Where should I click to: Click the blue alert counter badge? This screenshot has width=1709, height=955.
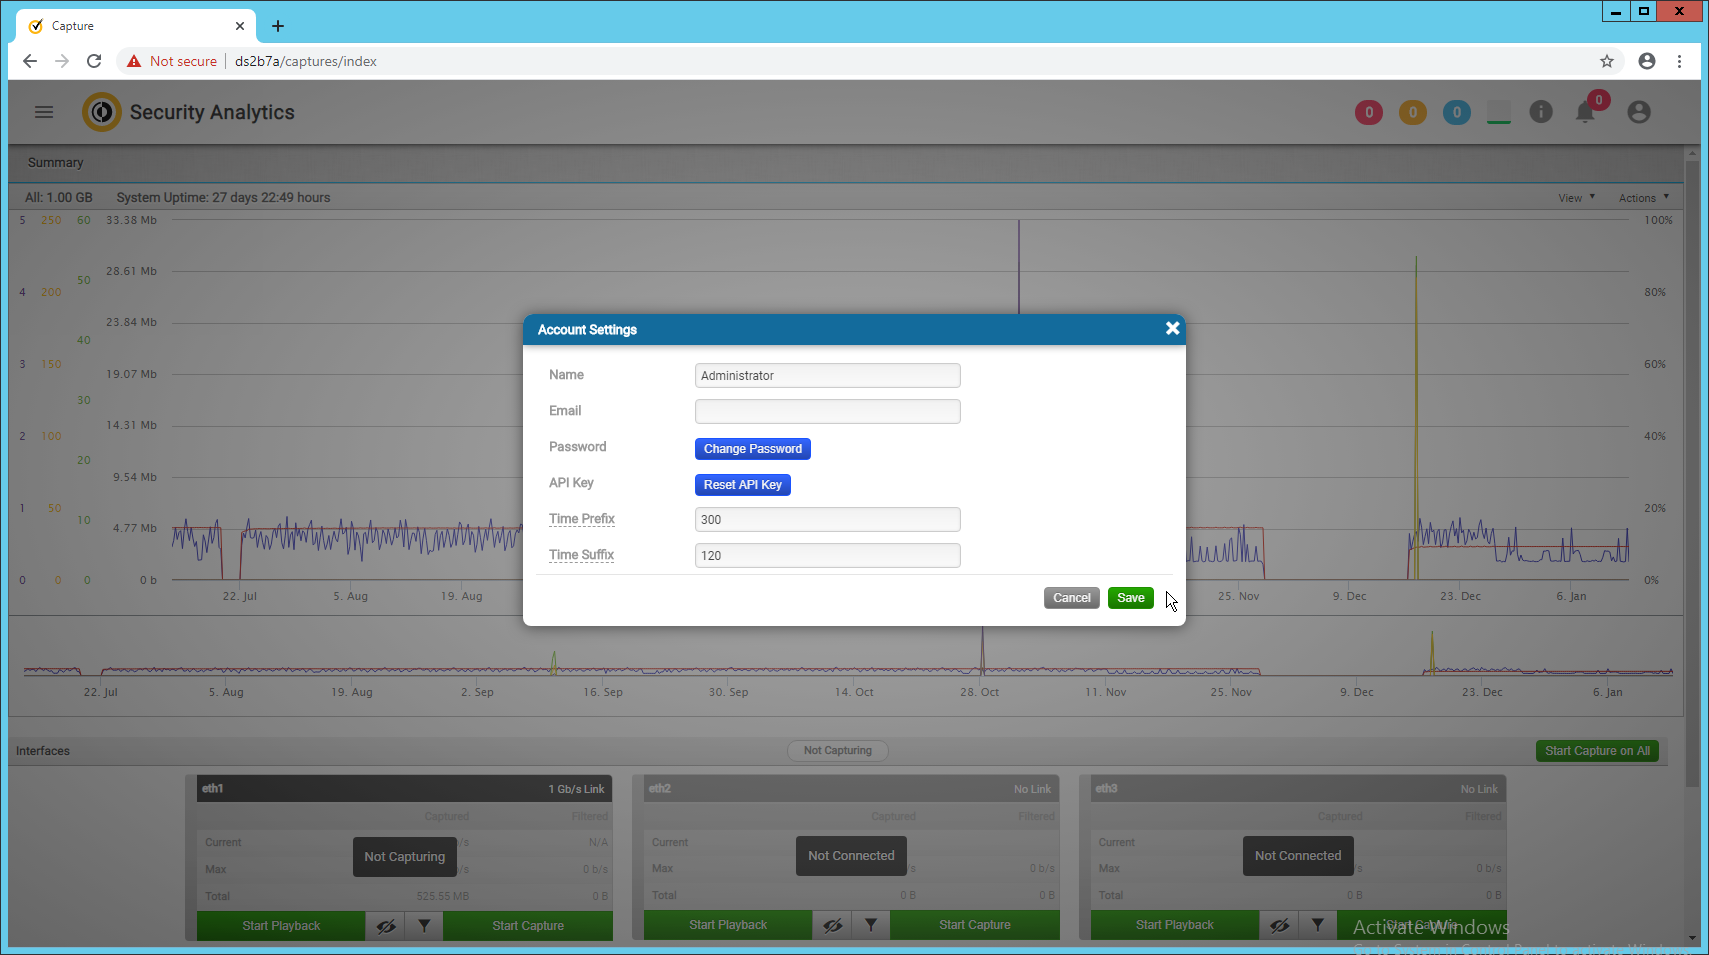click(1456, 113)
